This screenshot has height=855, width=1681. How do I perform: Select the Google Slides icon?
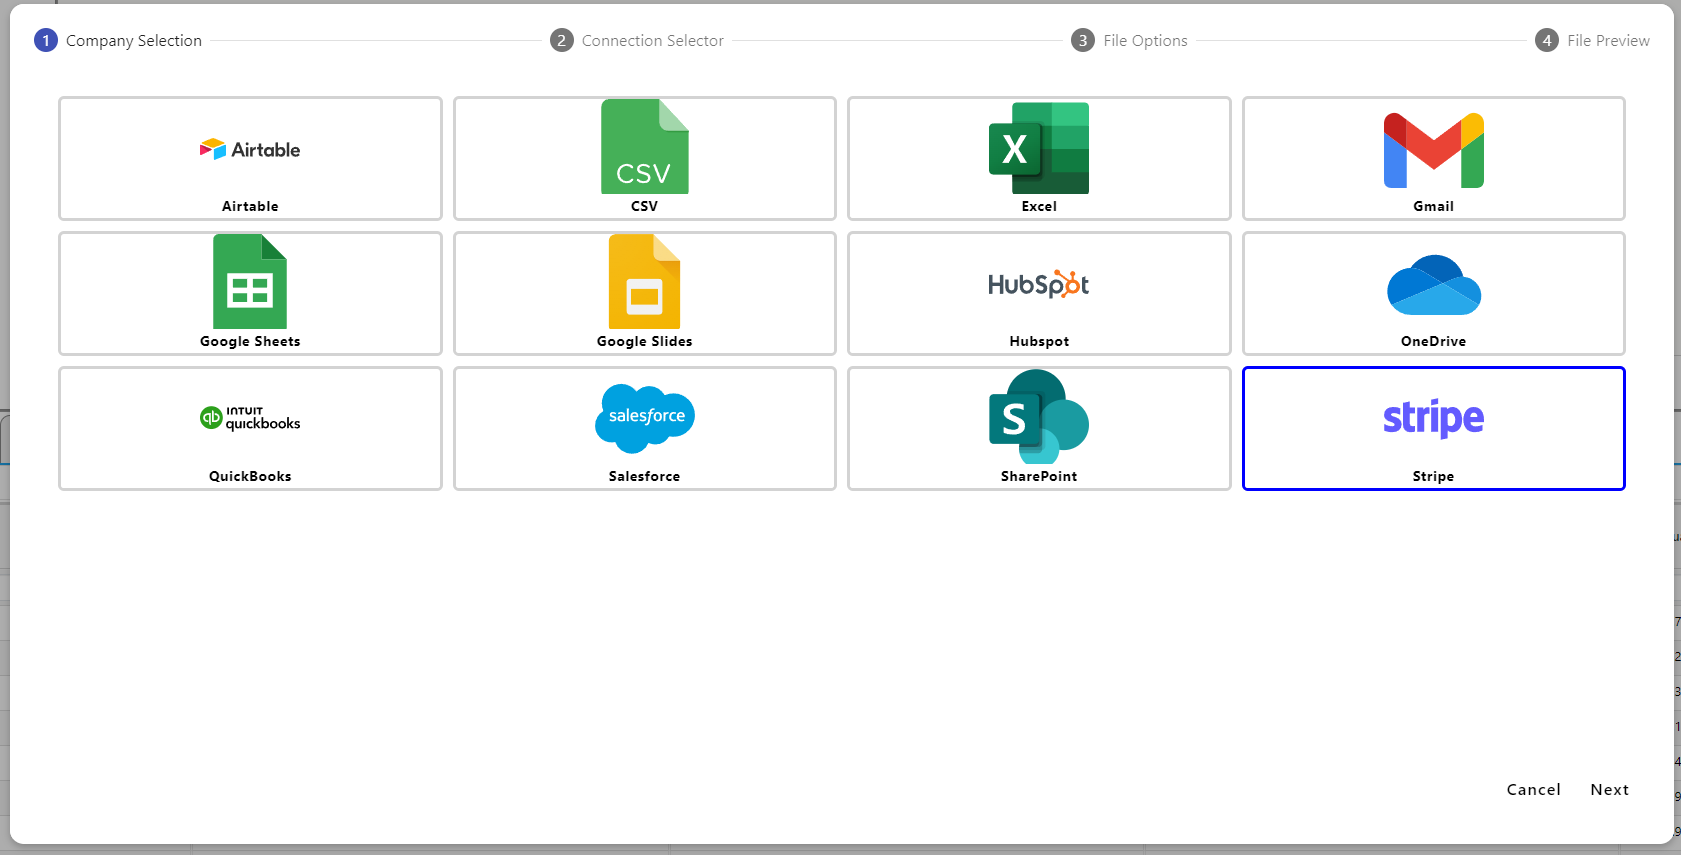coord(644,282)
